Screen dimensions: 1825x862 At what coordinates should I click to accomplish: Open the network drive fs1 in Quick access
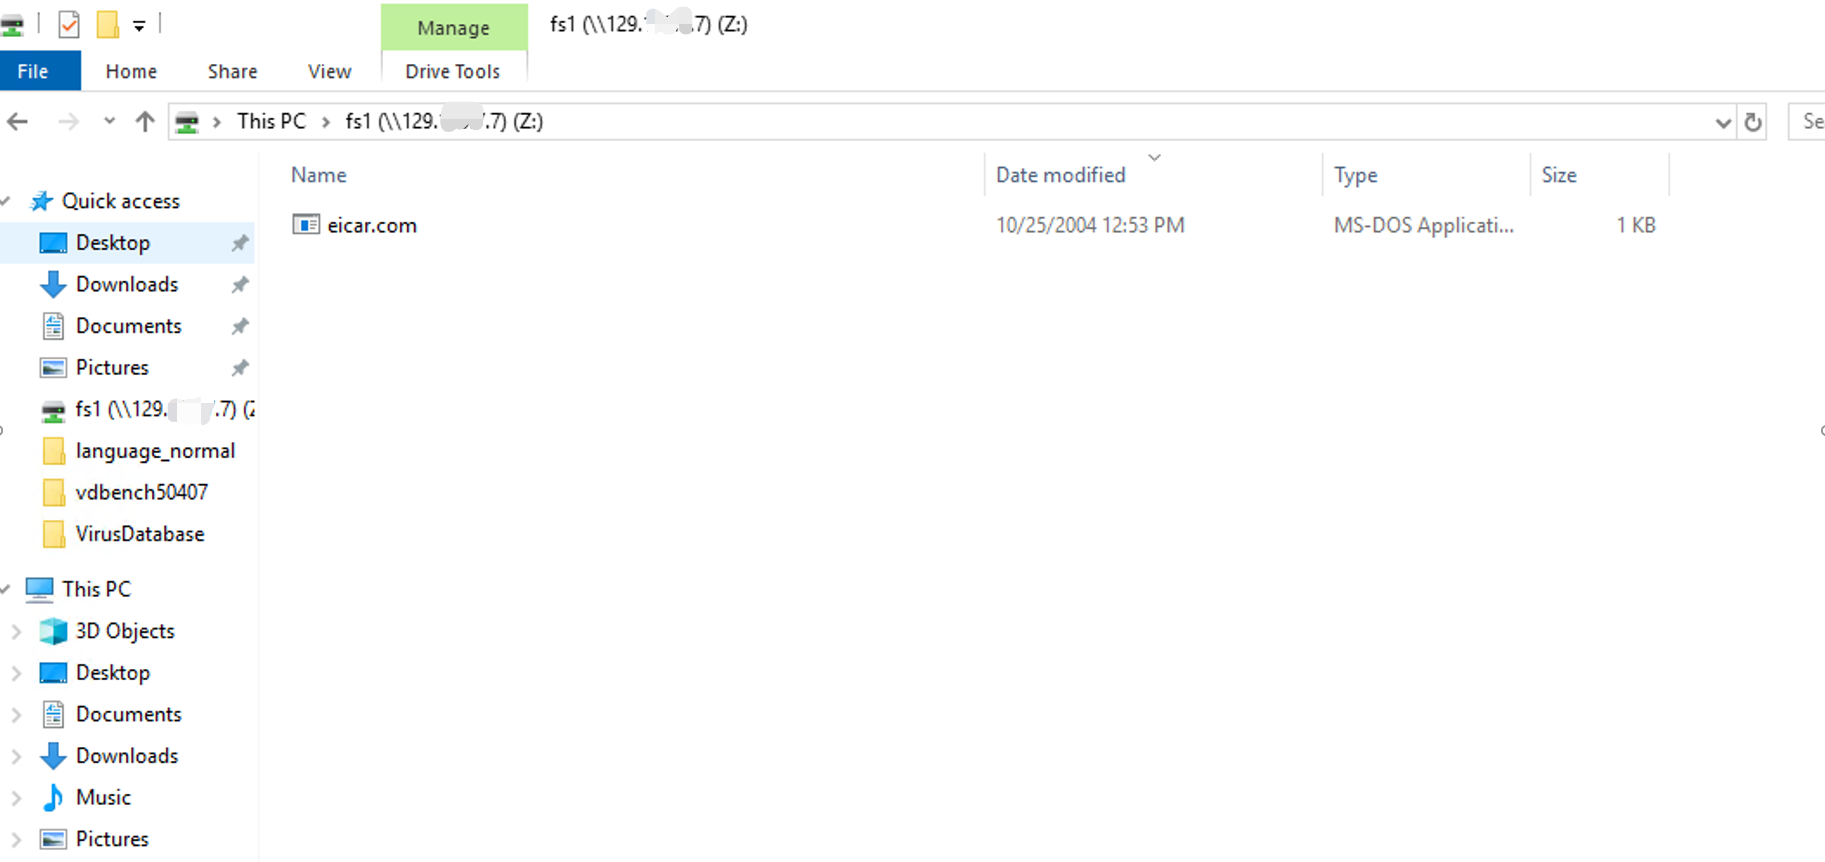147,409
